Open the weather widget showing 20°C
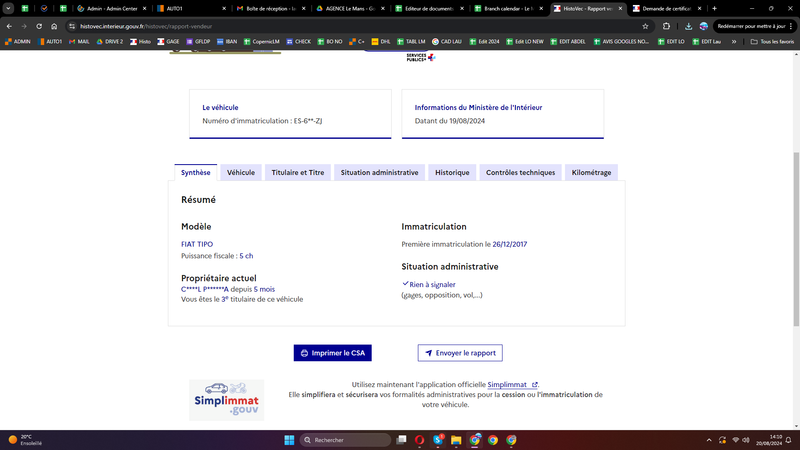Image resolution: width=800 pixels, height=450 pixels. coord(24,440)
